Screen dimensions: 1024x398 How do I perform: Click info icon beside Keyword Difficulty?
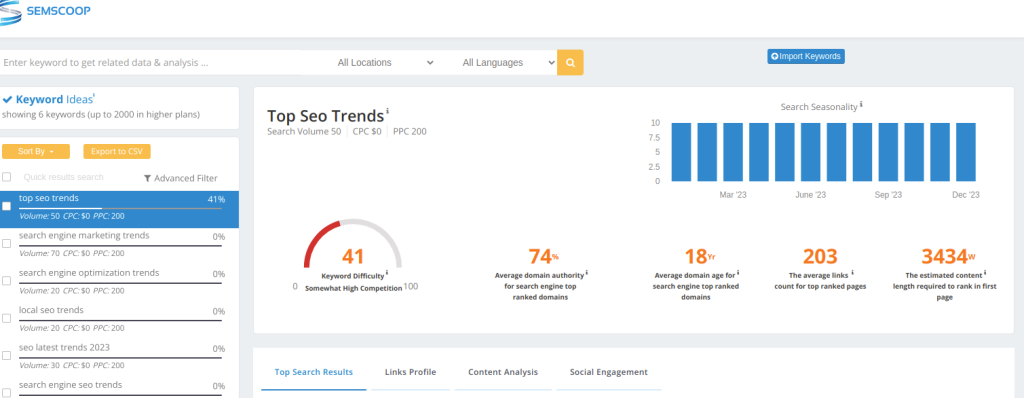tap(387, 273)
